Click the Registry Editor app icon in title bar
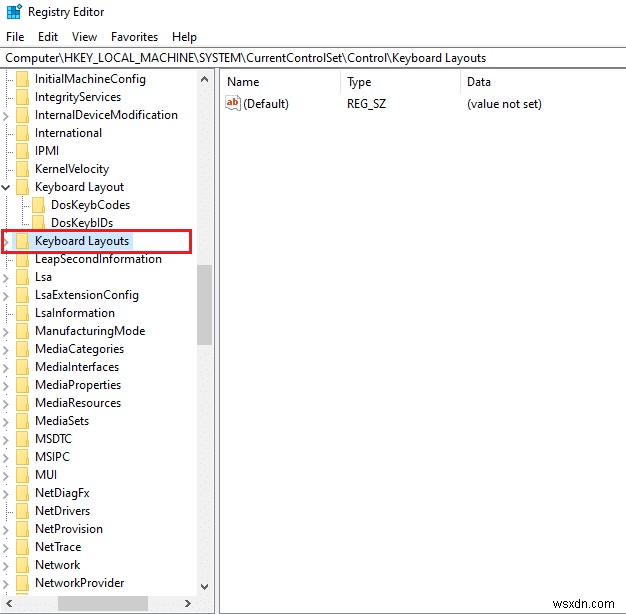 pos(14,12)
